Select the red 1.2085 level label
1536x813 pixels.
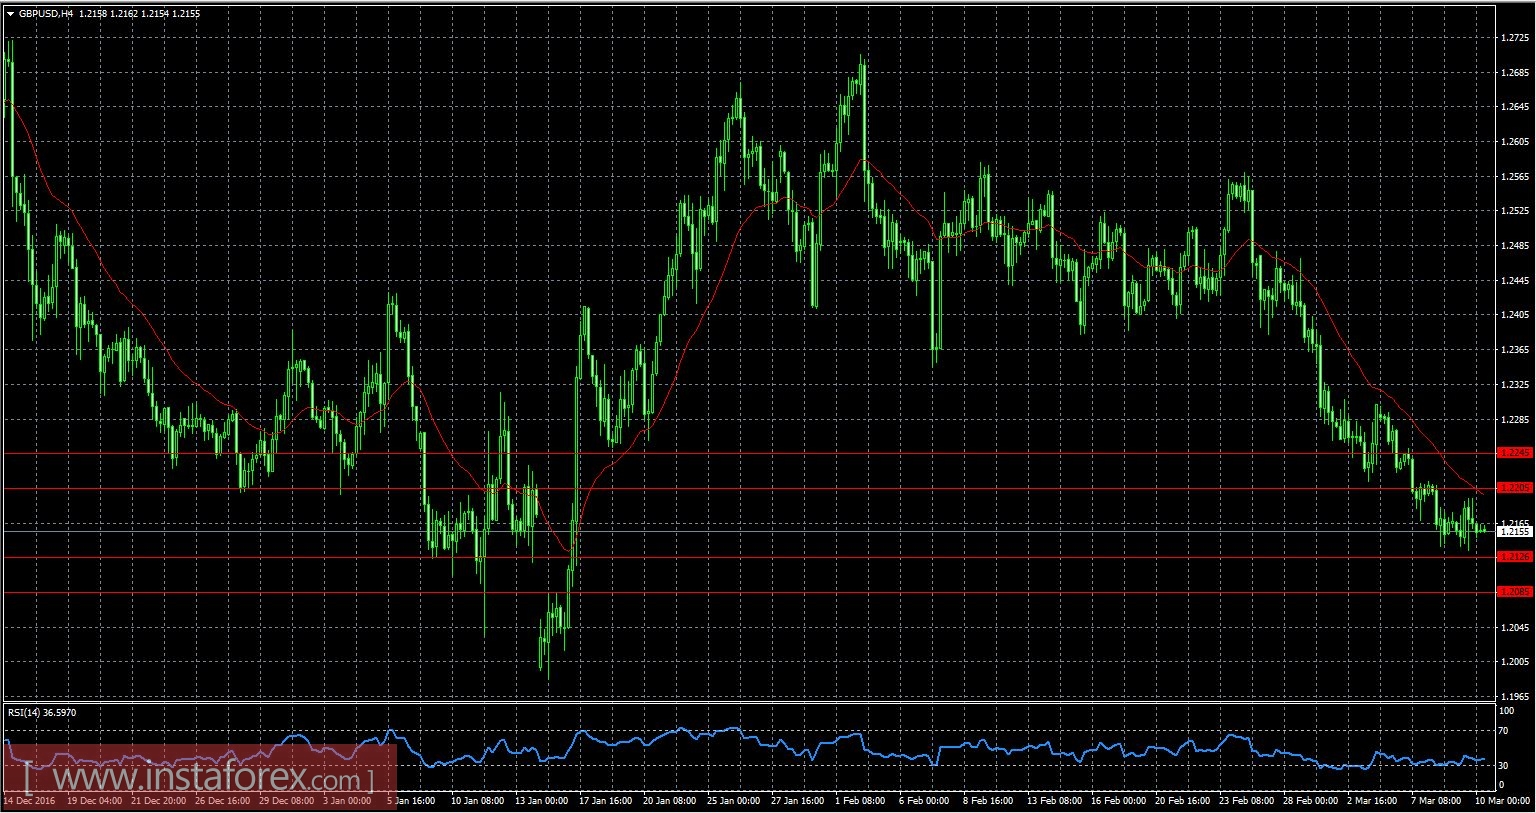click(x=1515, y=592)
